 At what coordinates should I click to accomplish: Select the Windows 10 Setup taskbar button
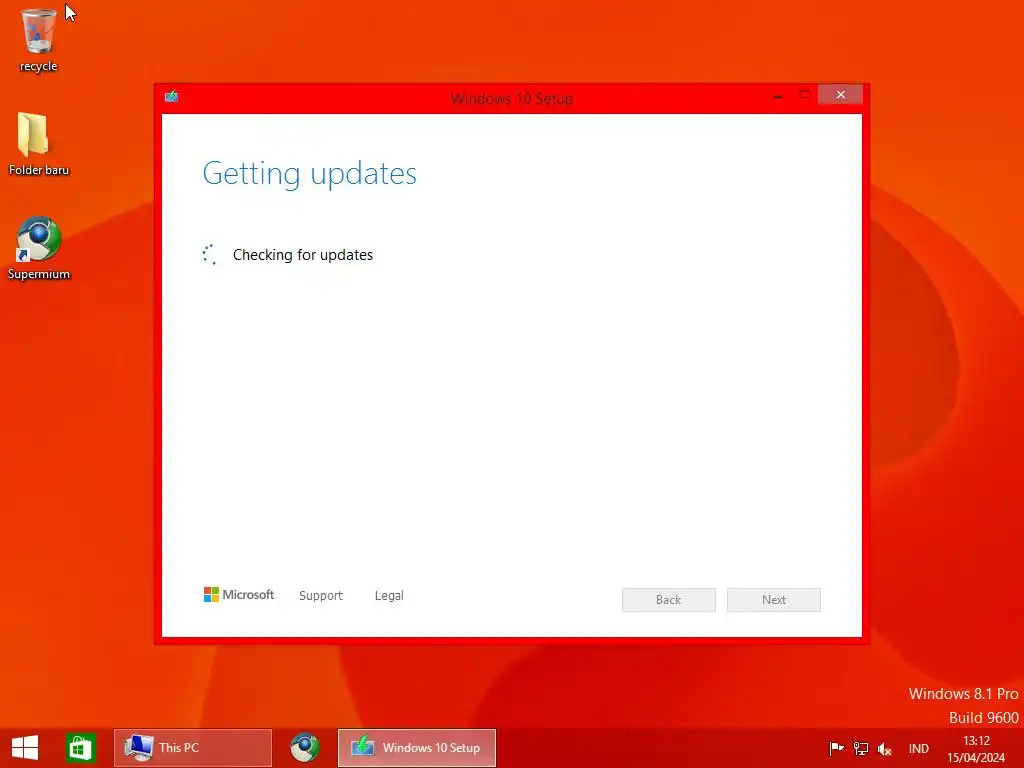pos(417,748)
